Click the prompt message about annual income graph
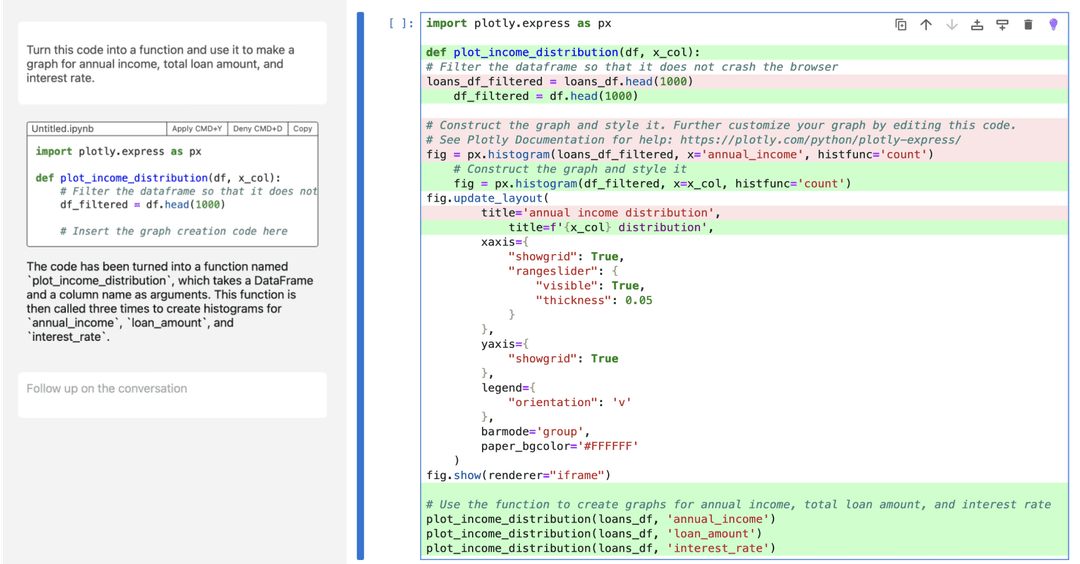This screenshot has height=564, width=1080. point(160,64)
